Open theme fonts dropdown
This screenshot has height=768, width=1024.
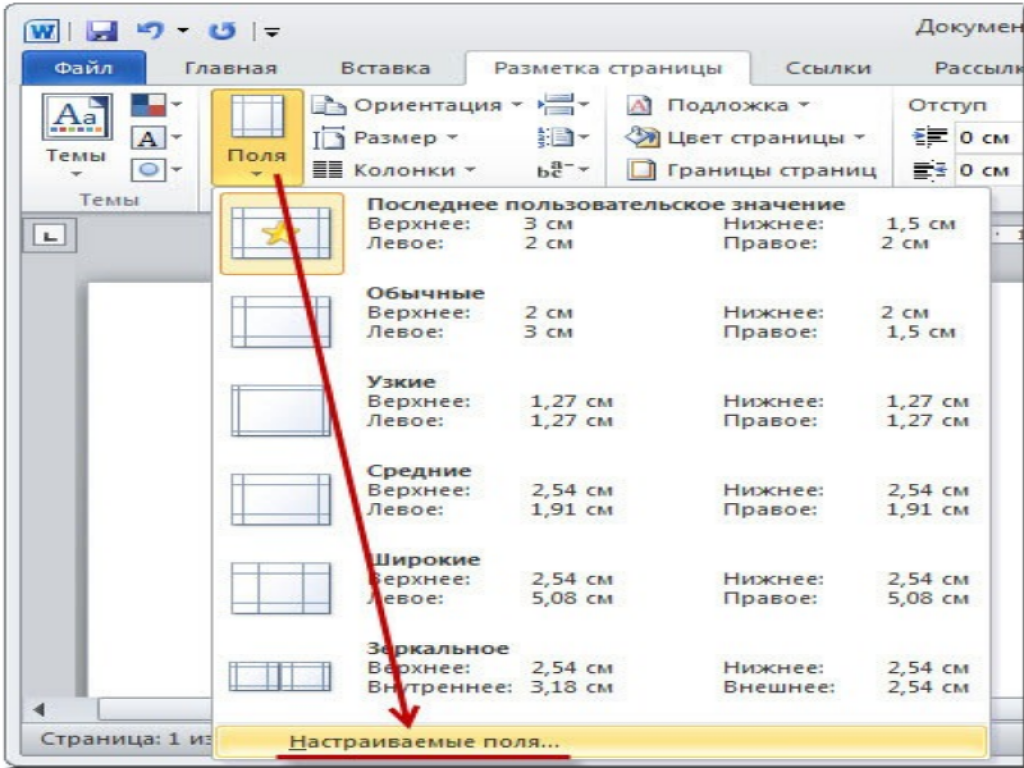click(156, 138)
